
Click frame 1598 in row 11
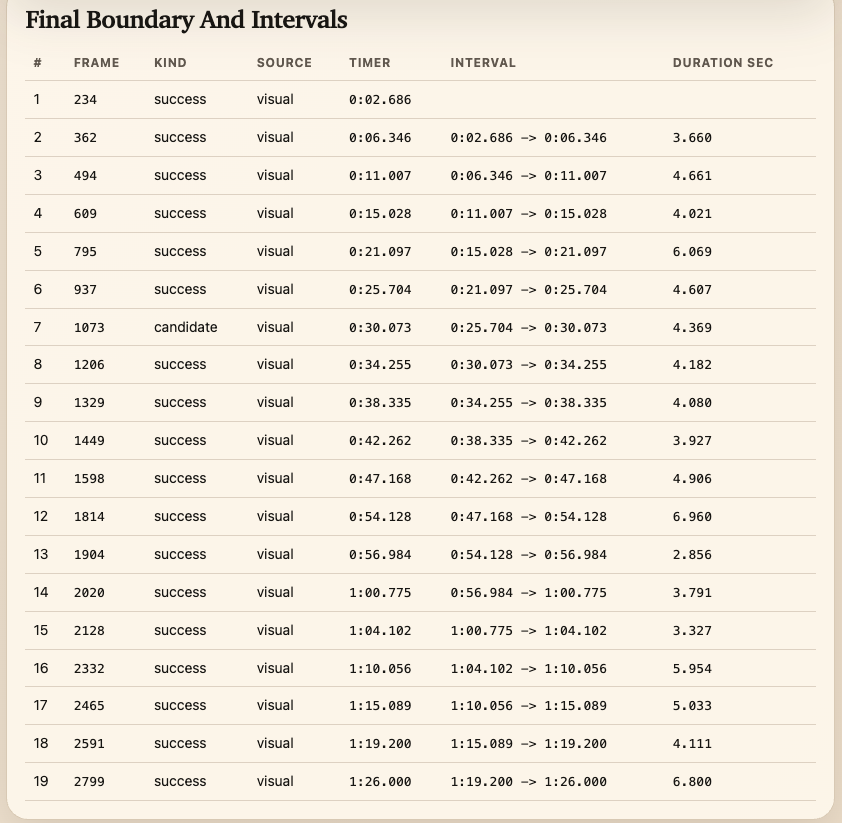pyautogui.click(x=89, y=478)
